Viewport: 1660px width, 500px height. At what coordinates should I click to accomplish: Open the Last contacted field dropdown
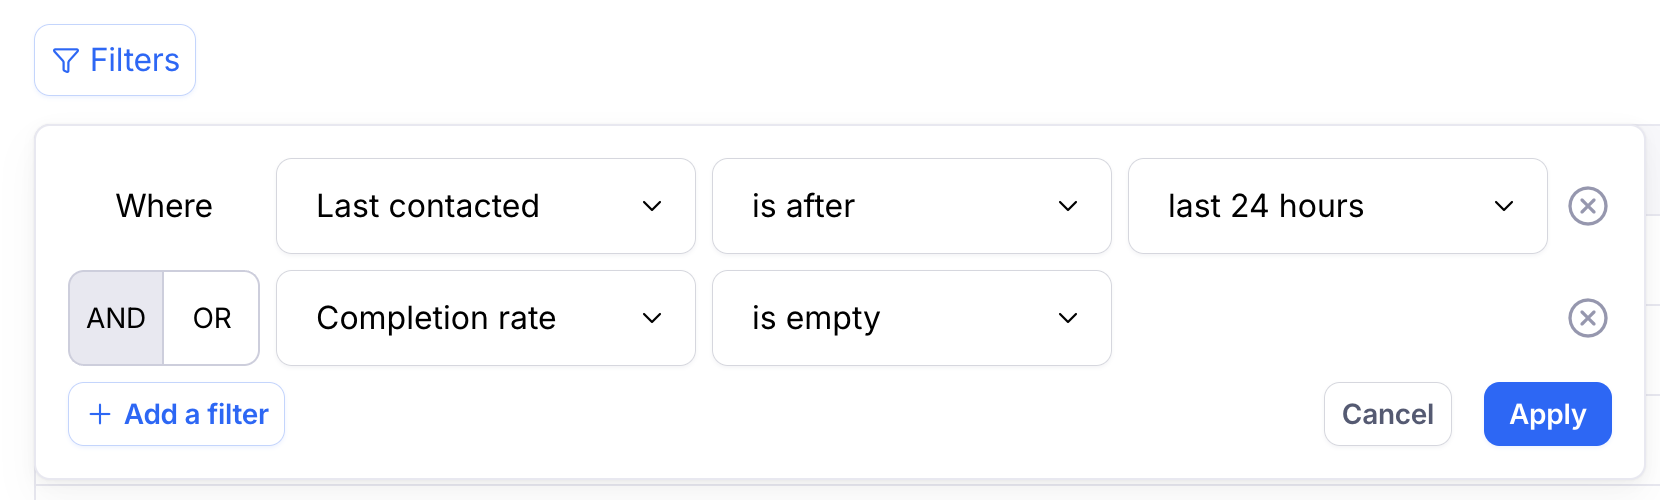pos(486,206)
